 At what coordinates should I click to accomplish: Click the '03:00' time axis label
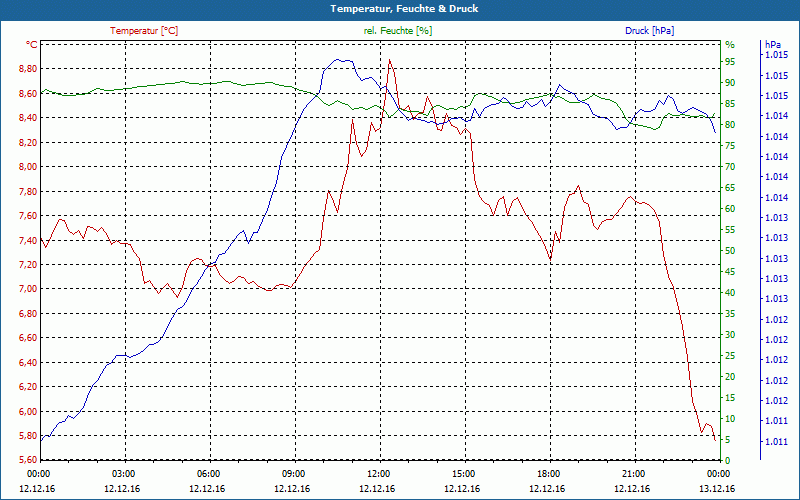(x=122, y=474)
